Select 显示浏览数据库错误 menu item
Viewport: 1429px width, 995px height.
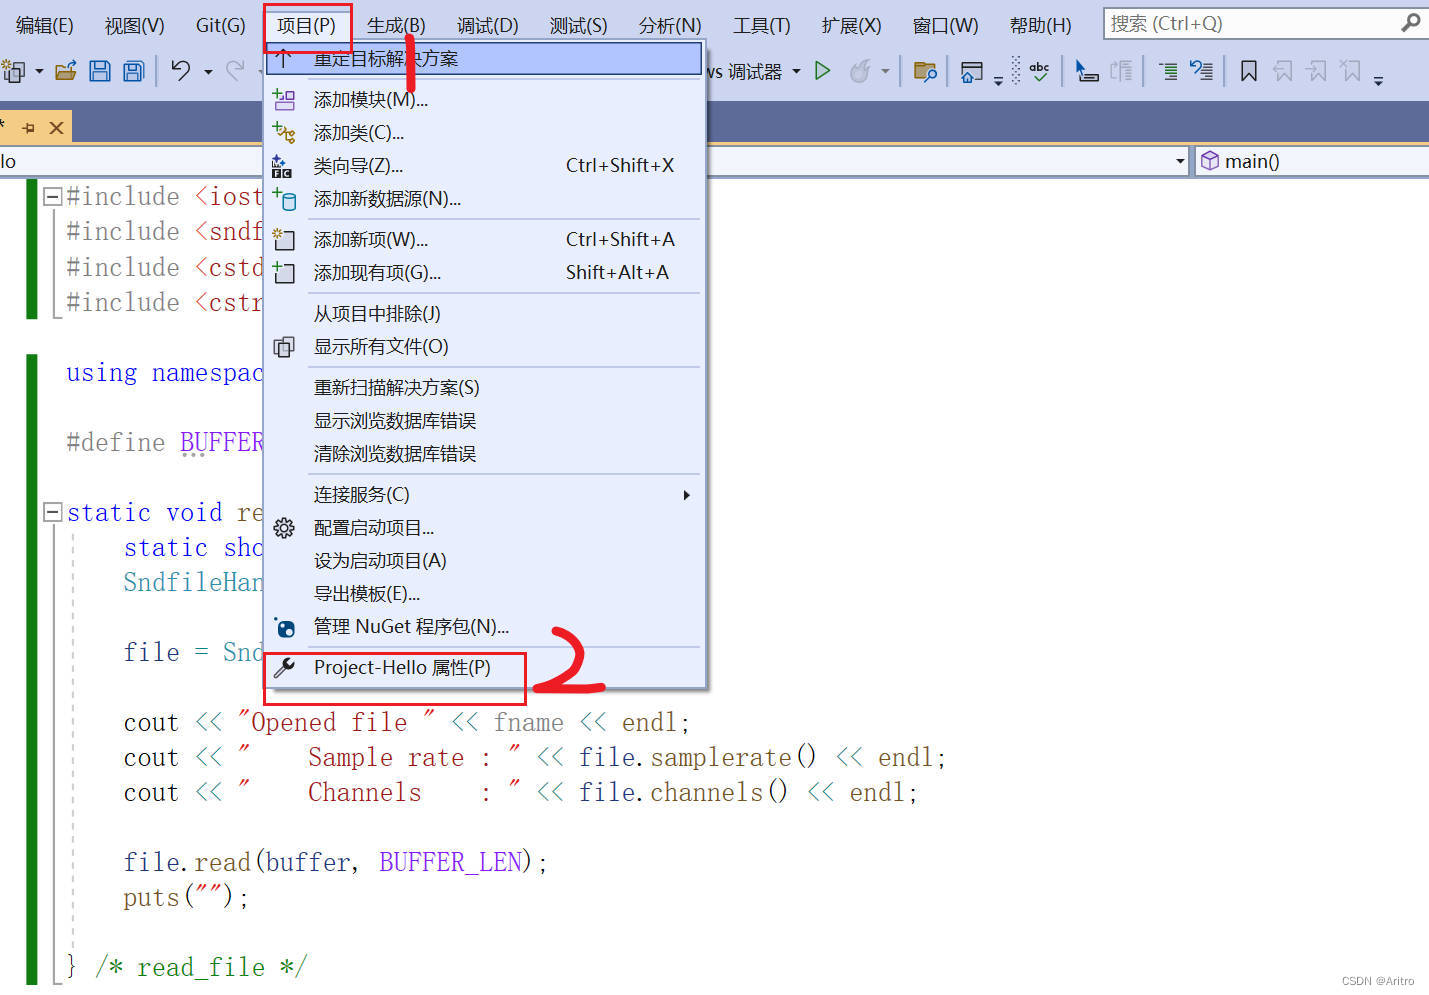pyautogui.click(x=484, y=421)
